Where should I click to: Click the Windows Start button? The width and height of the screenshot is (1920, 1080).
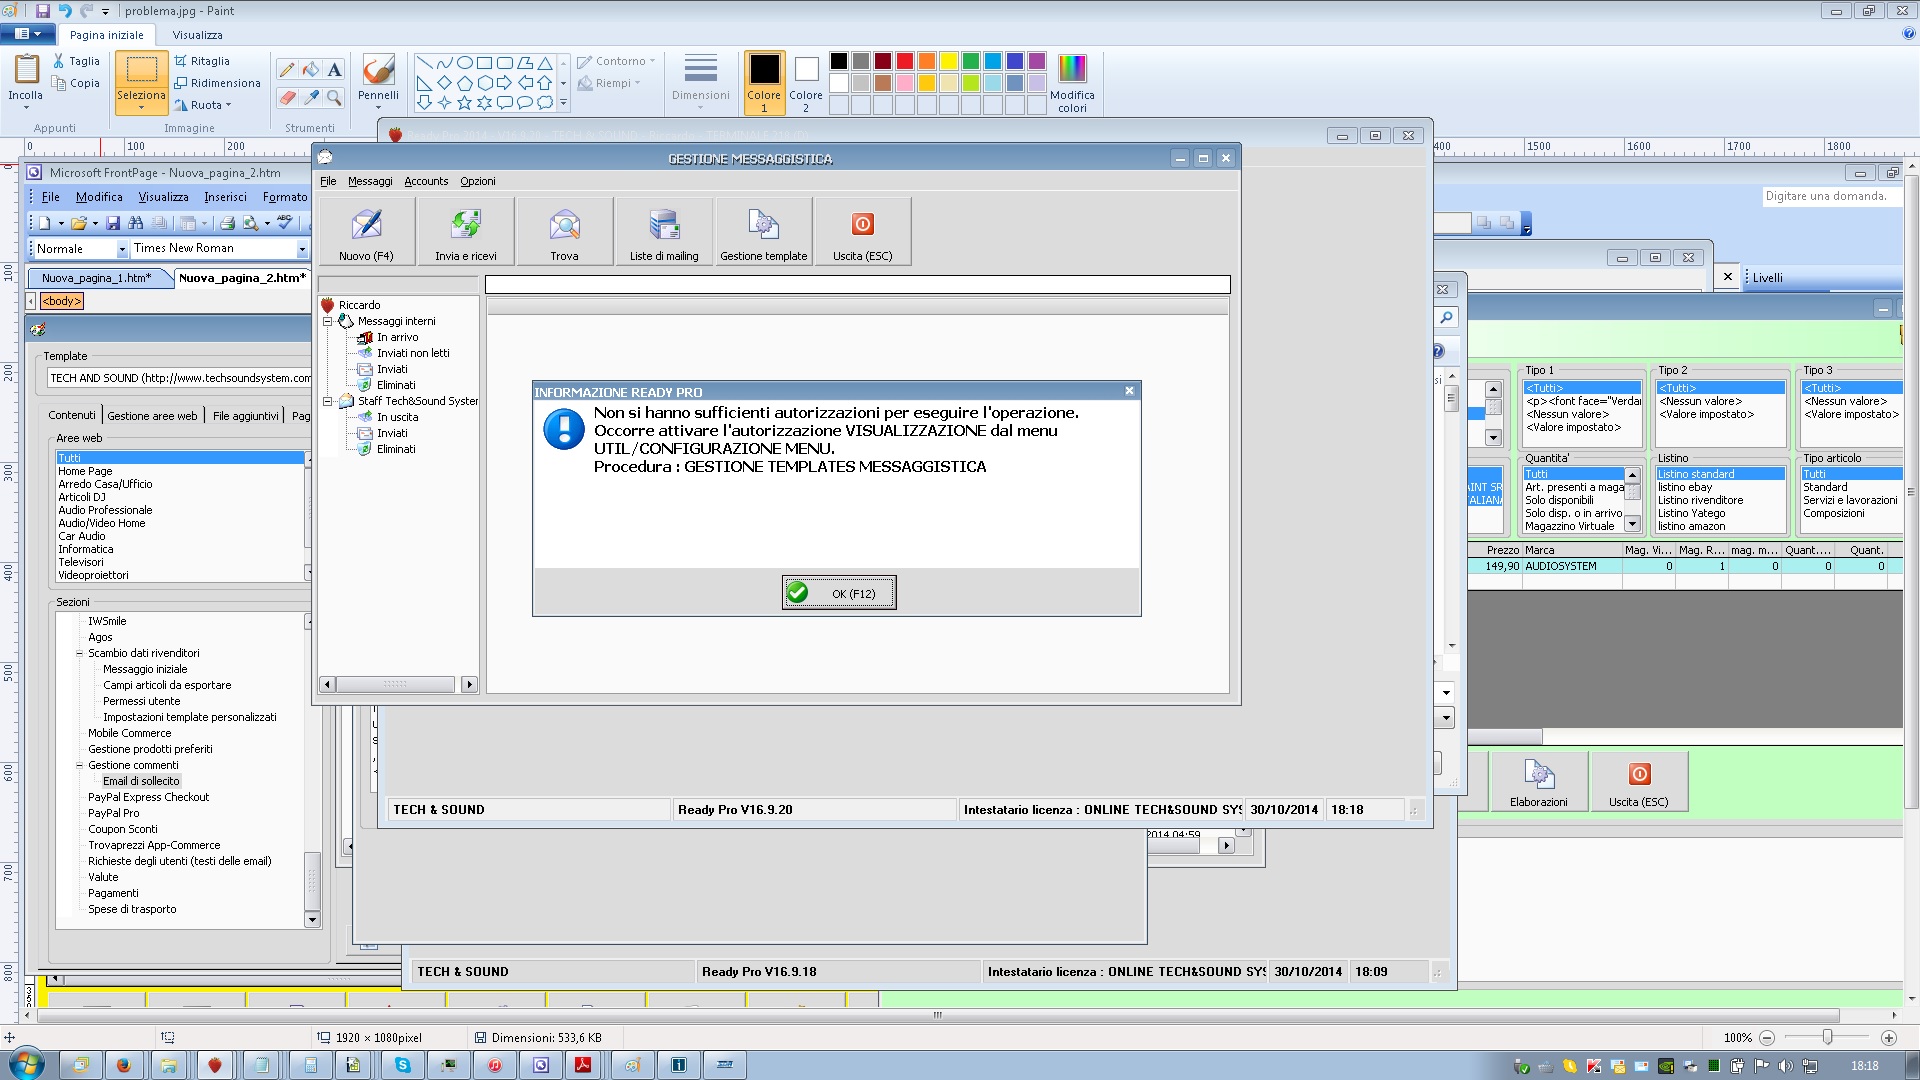click(x=26, y=1064)
